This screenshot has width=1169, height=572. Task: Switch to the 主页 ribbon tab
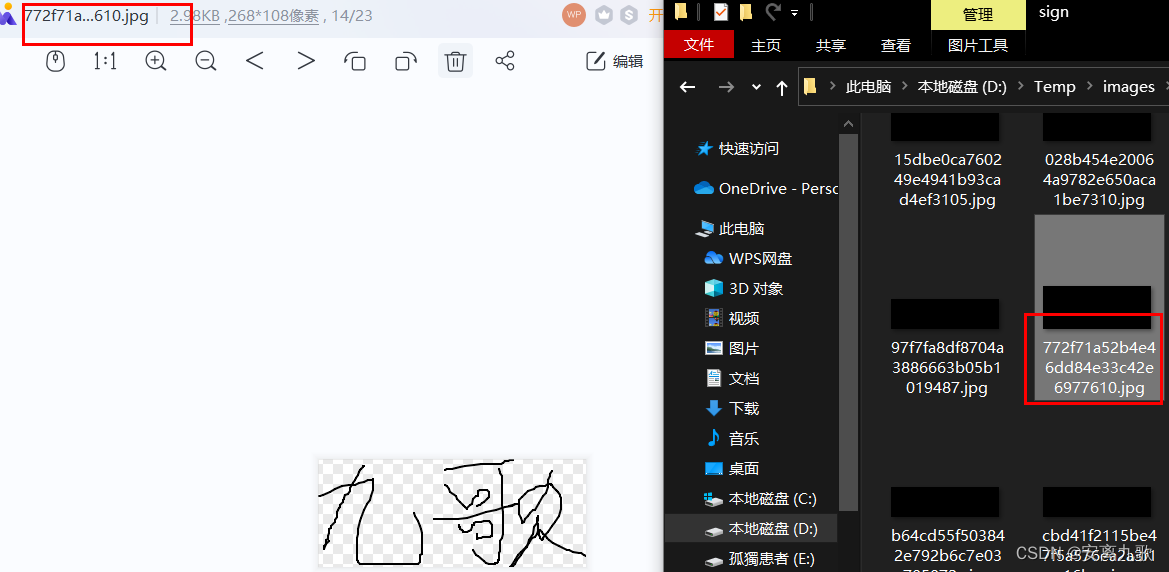766,45
